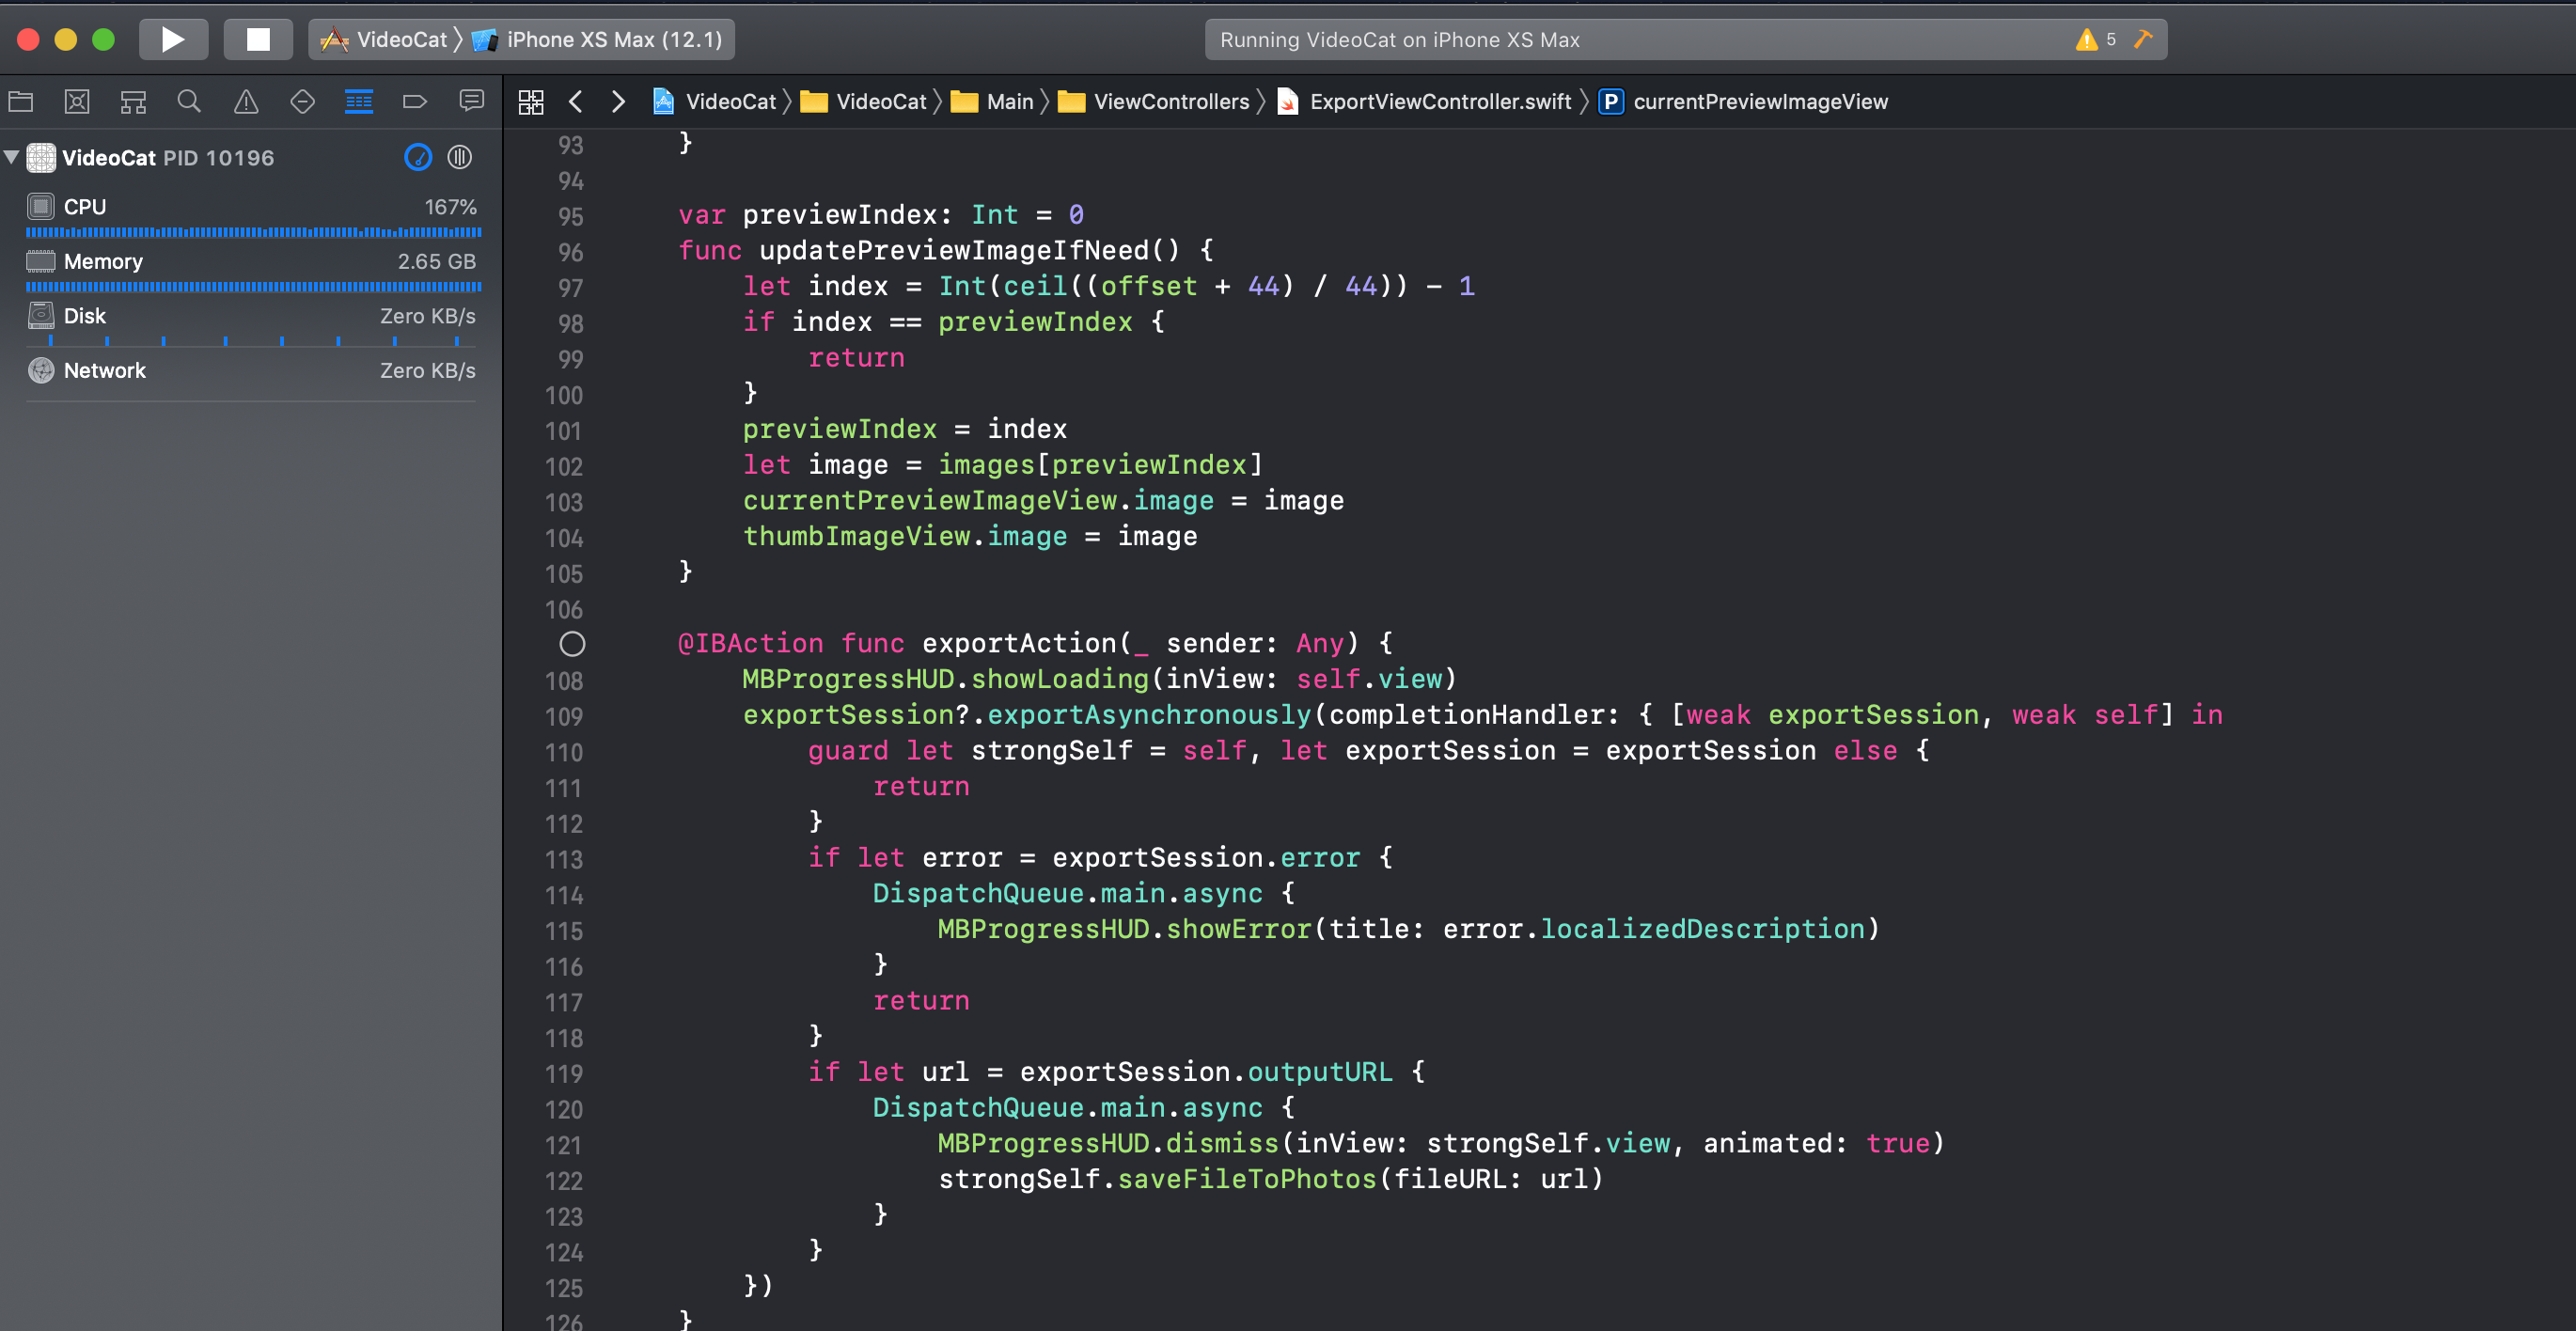Open the Breakpoint navigator icon
This screenshot has height=1331, width=2576.
pos(414,101)
